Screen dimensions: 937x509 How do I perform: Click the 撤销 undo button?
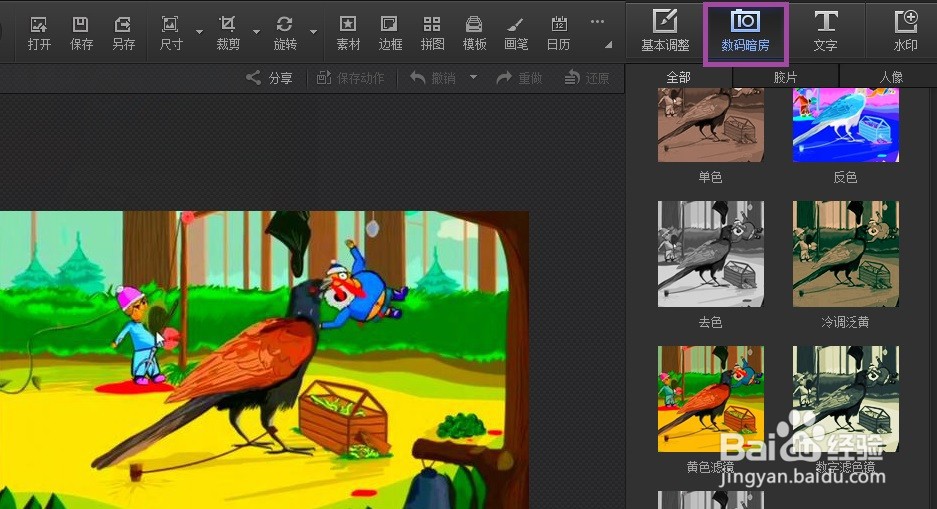(x=433, y=78)
